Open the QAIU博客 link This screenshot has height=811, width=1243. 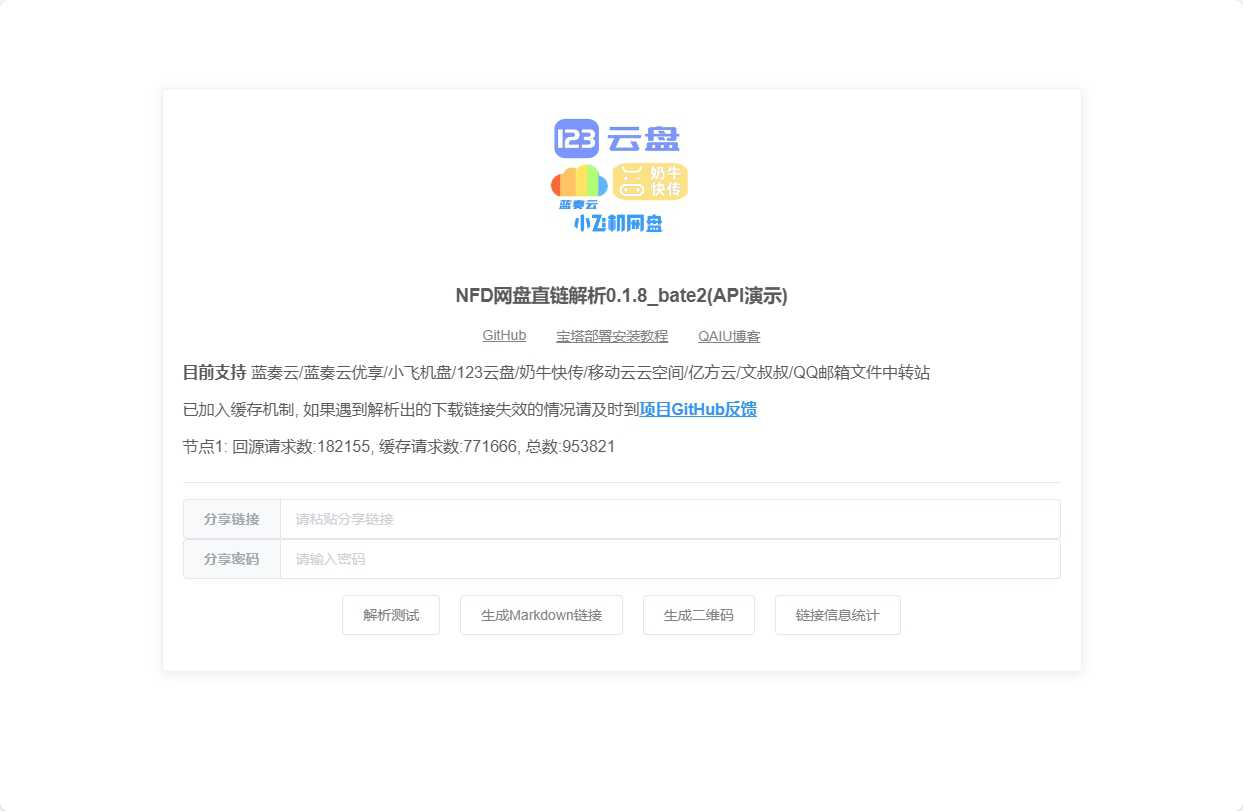[x=729, y=336]
